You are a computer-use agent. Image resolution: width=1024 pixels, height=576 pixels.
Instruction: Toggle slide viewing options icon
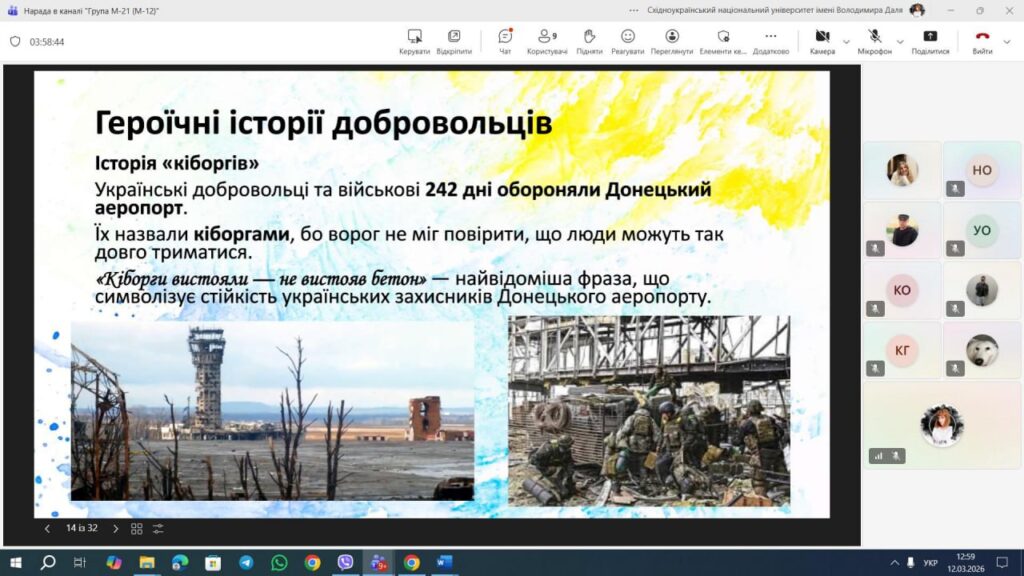tap(158, 528)
